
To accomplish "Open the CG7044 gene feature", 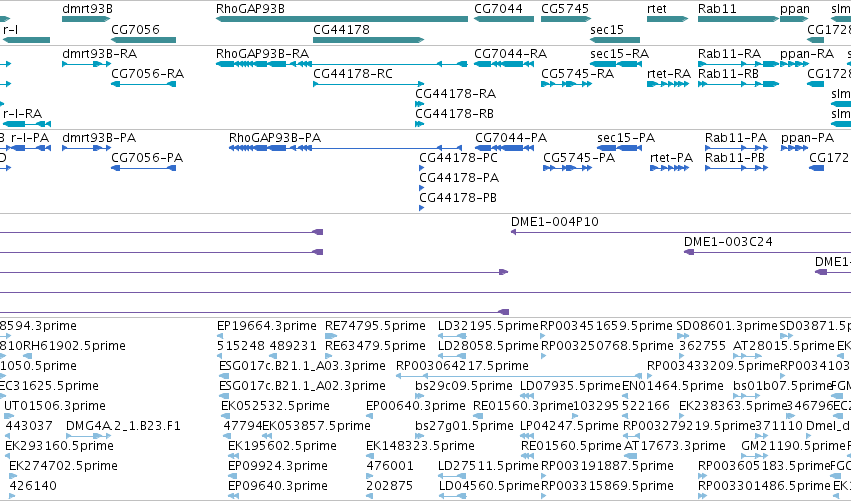I will (x=504, y=19).
